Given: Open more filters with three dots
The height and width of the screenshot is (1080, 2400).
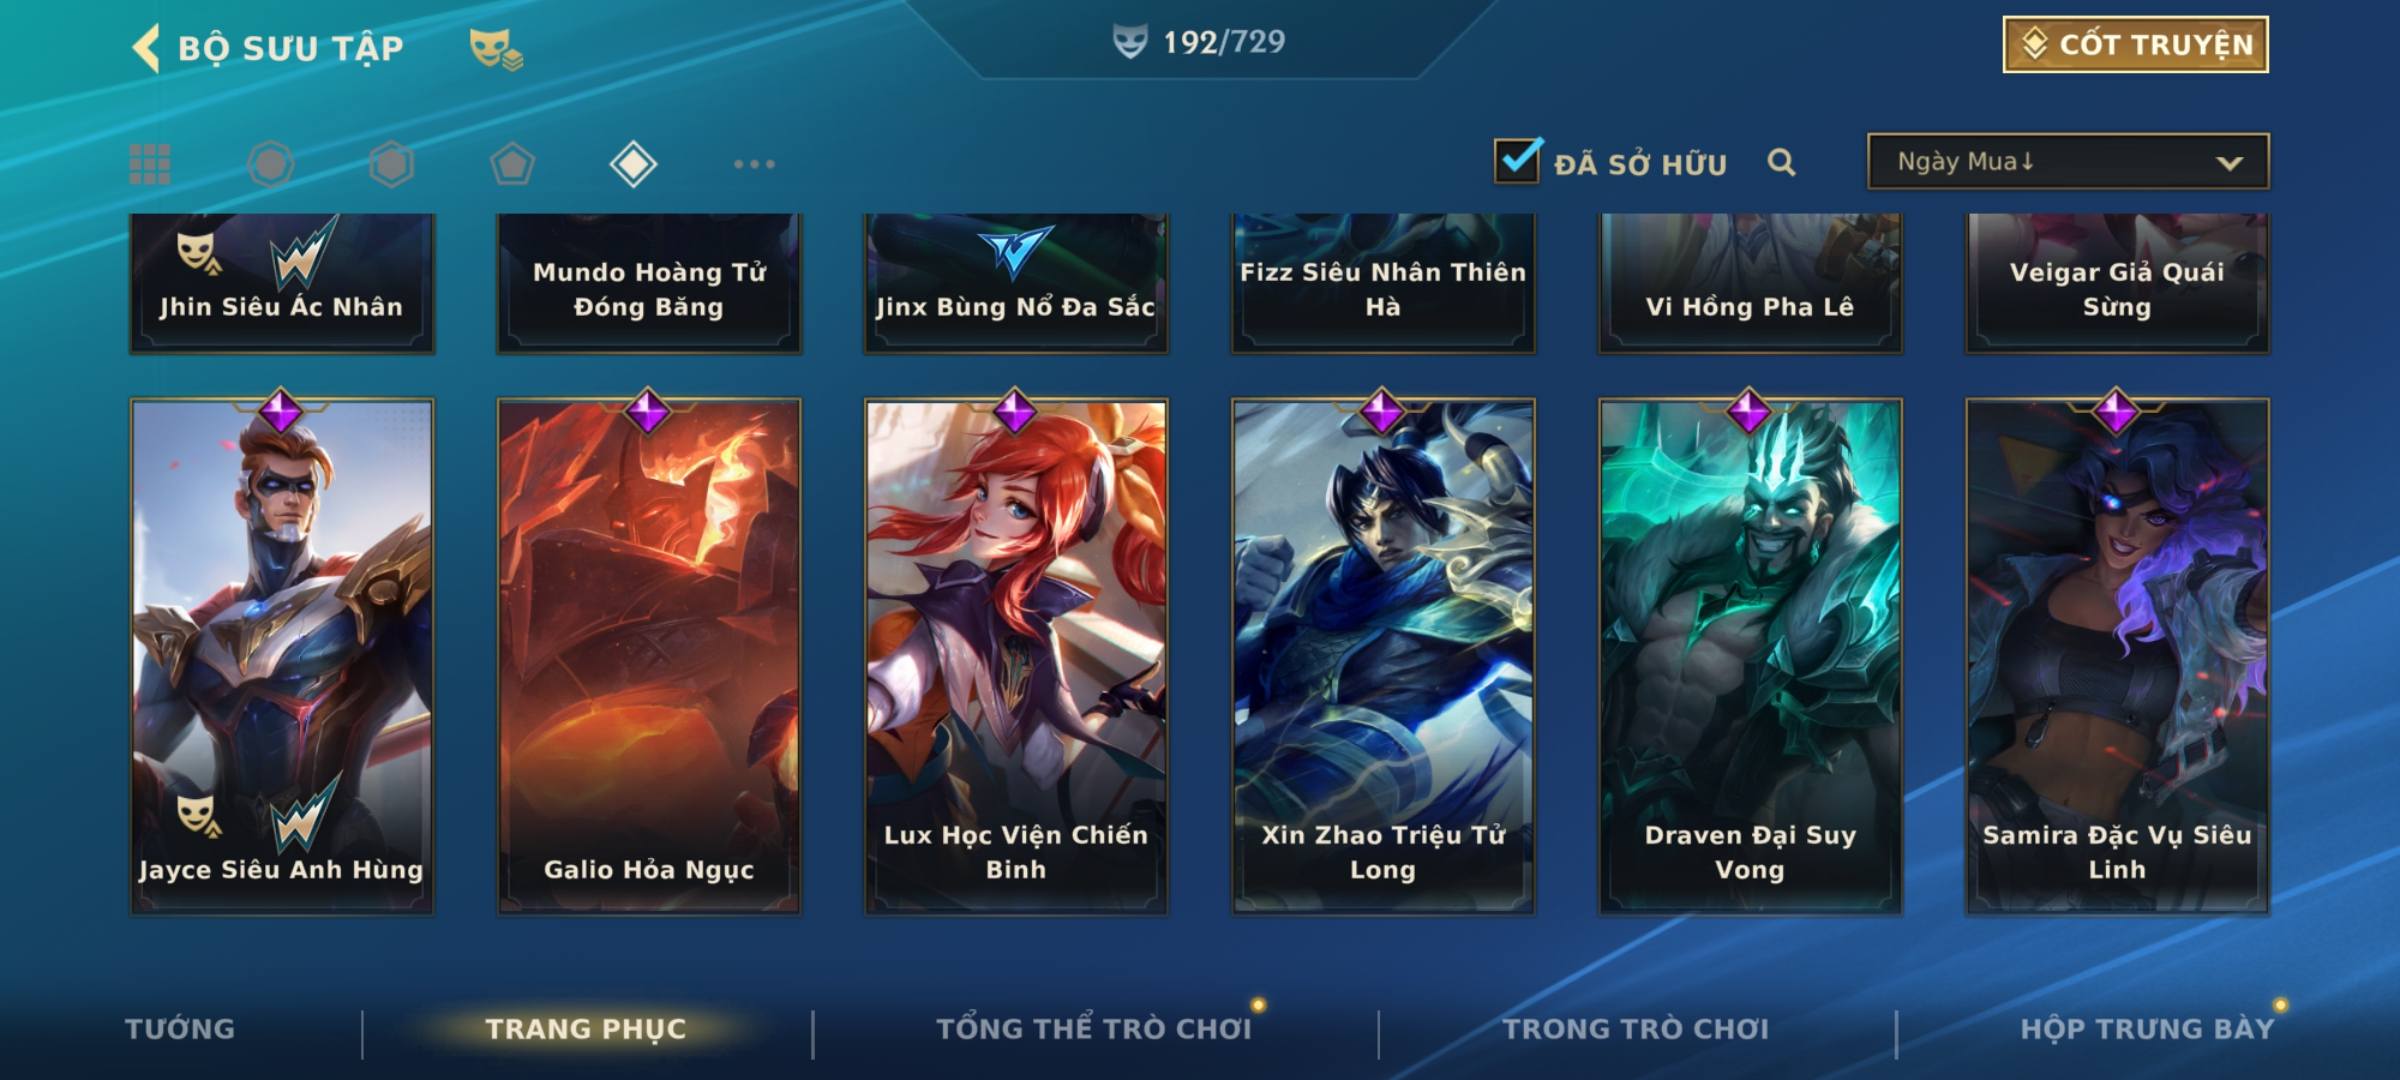Looking at the screenshot, I should point(754,164).
